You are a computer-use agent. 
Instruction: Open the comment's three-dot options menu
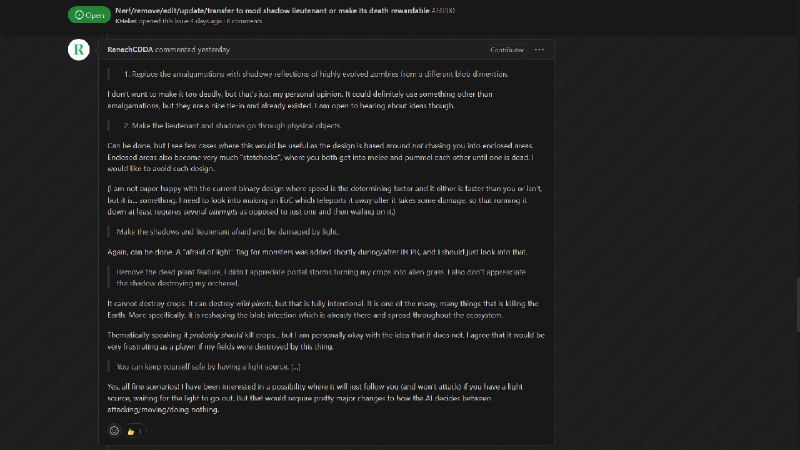point(539,49)
